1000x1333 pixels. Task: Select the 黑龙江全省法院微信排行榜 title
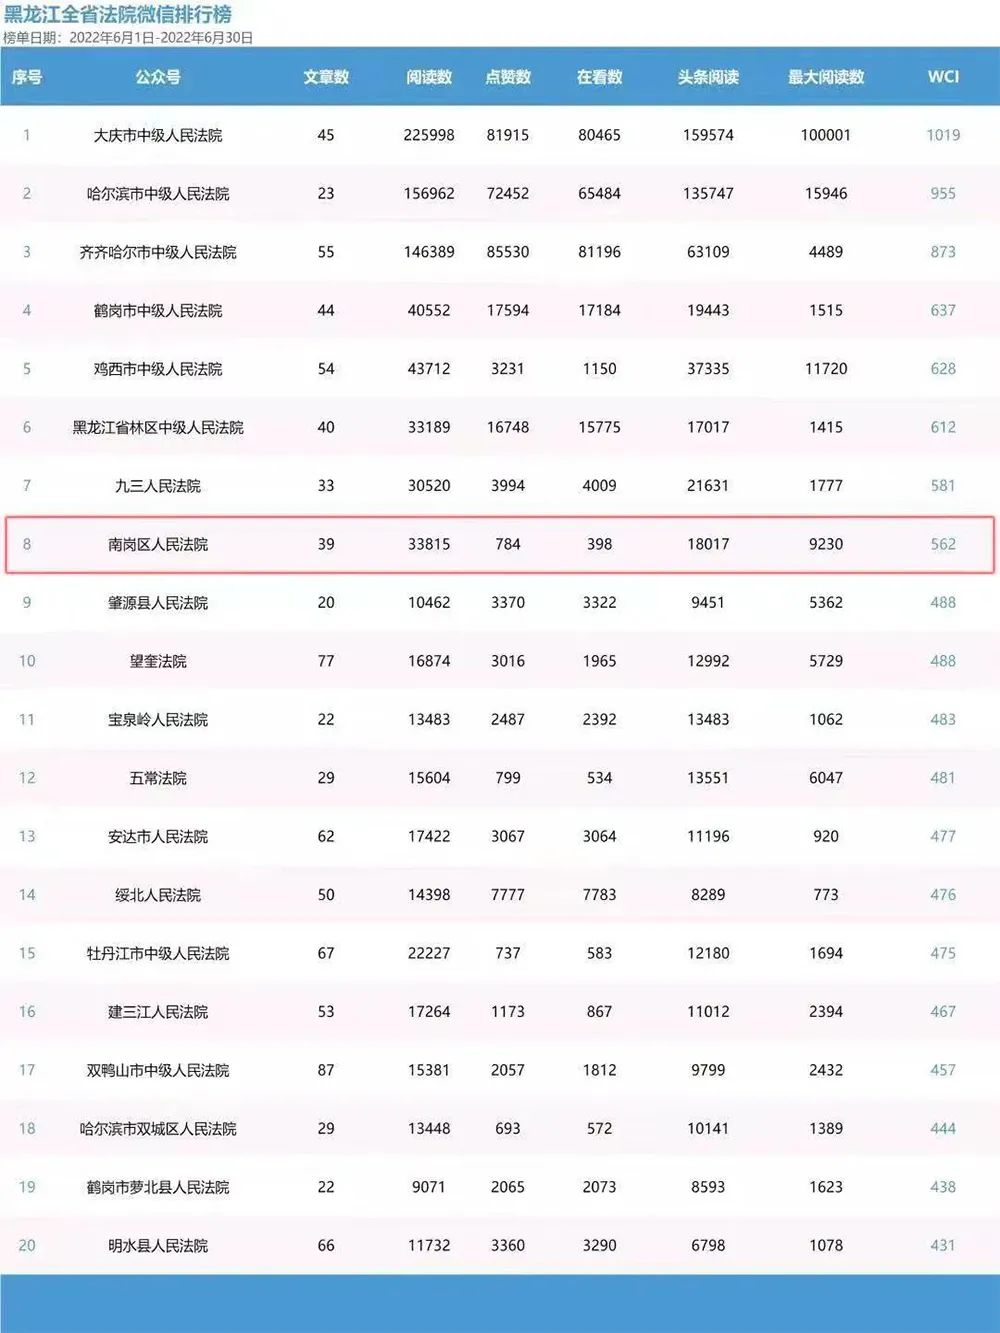(118, 14)
